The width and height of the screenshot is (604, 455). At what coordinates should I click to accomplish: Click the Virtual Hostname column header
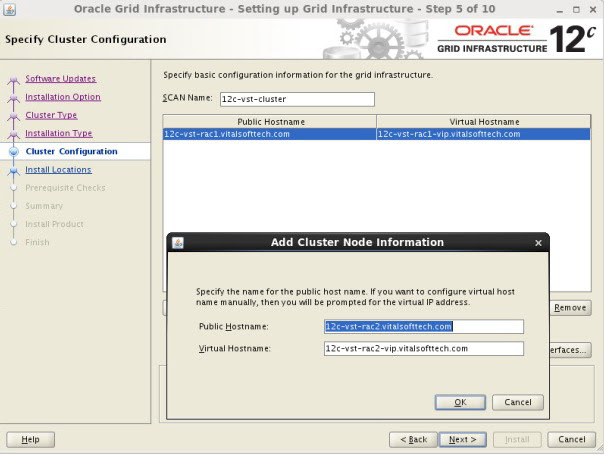[x=483, y=122]
